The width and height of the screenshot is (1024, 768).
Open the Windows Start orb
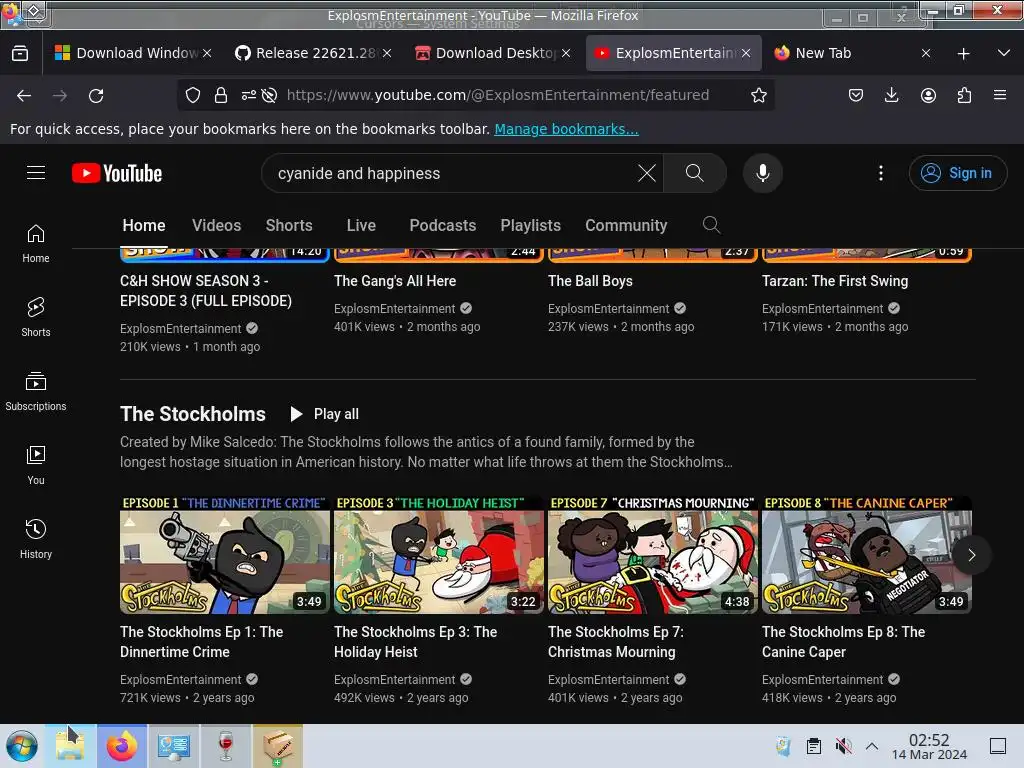(x=22, y=746)
